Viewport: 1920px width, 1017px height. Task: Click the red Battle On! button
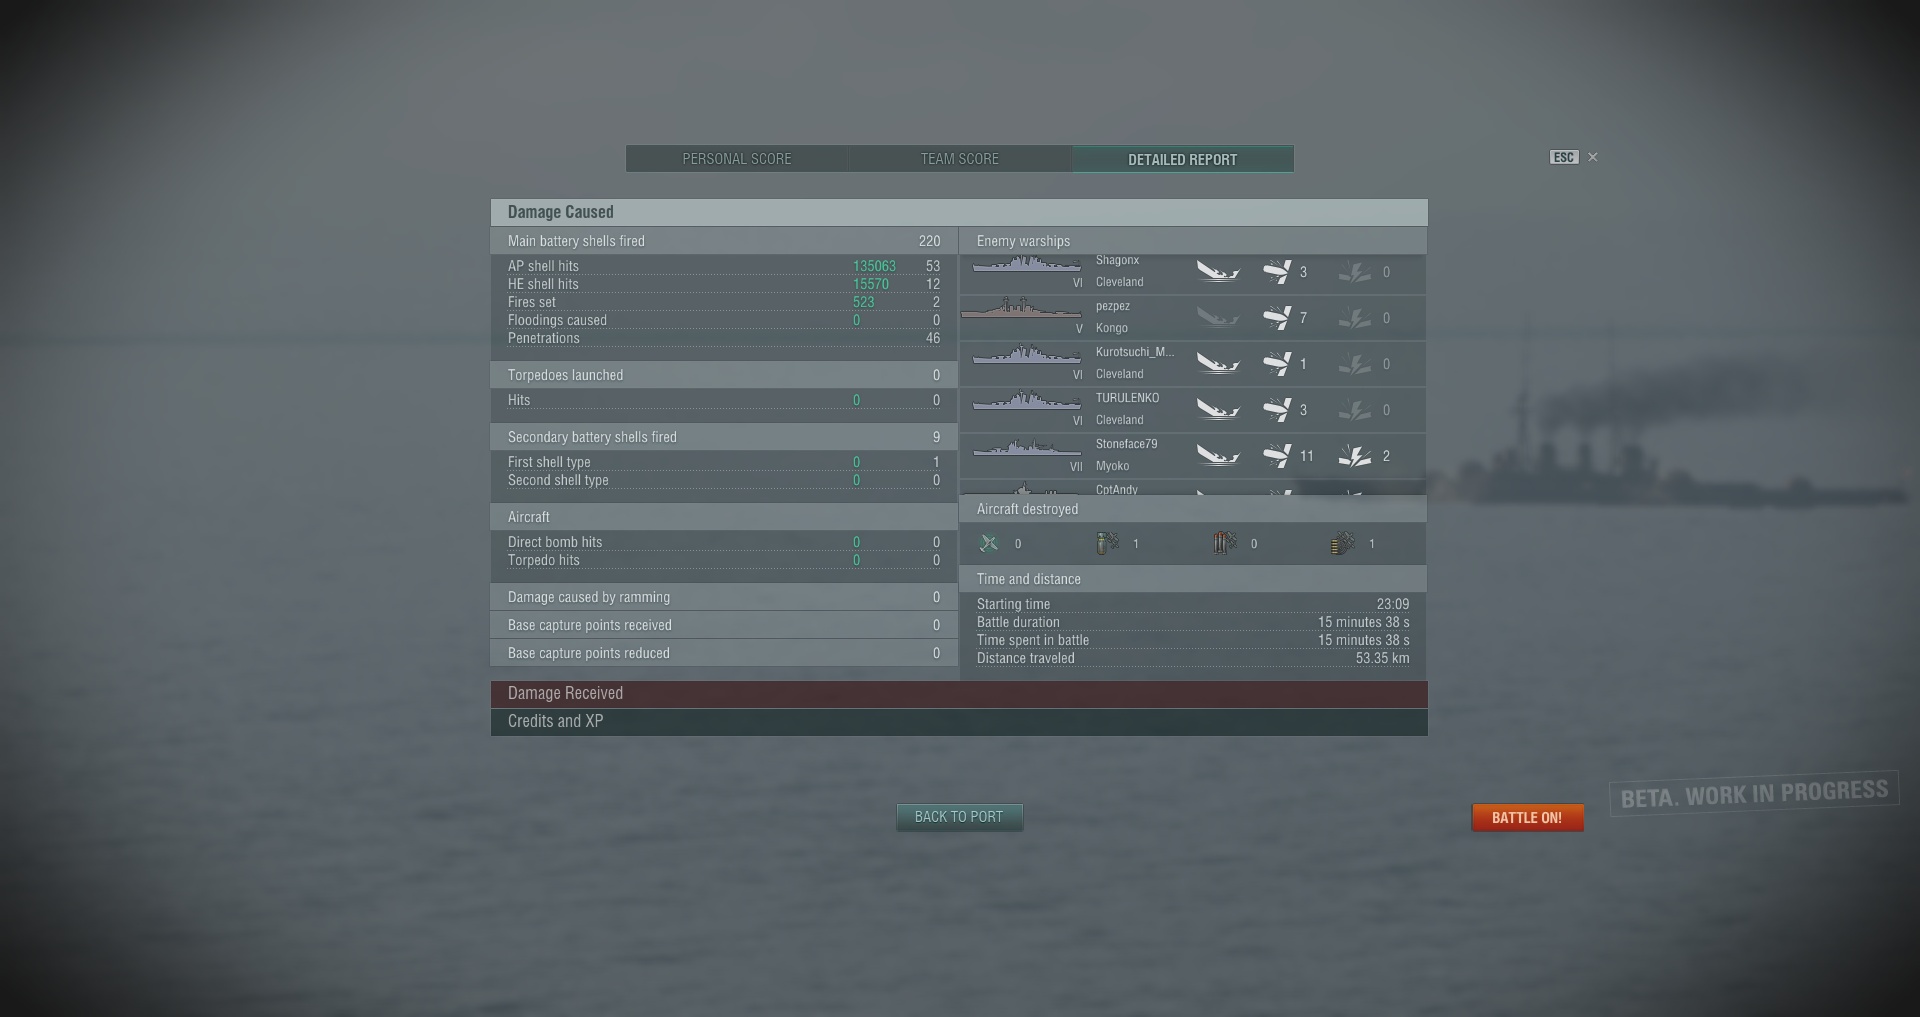[1527, 818]
